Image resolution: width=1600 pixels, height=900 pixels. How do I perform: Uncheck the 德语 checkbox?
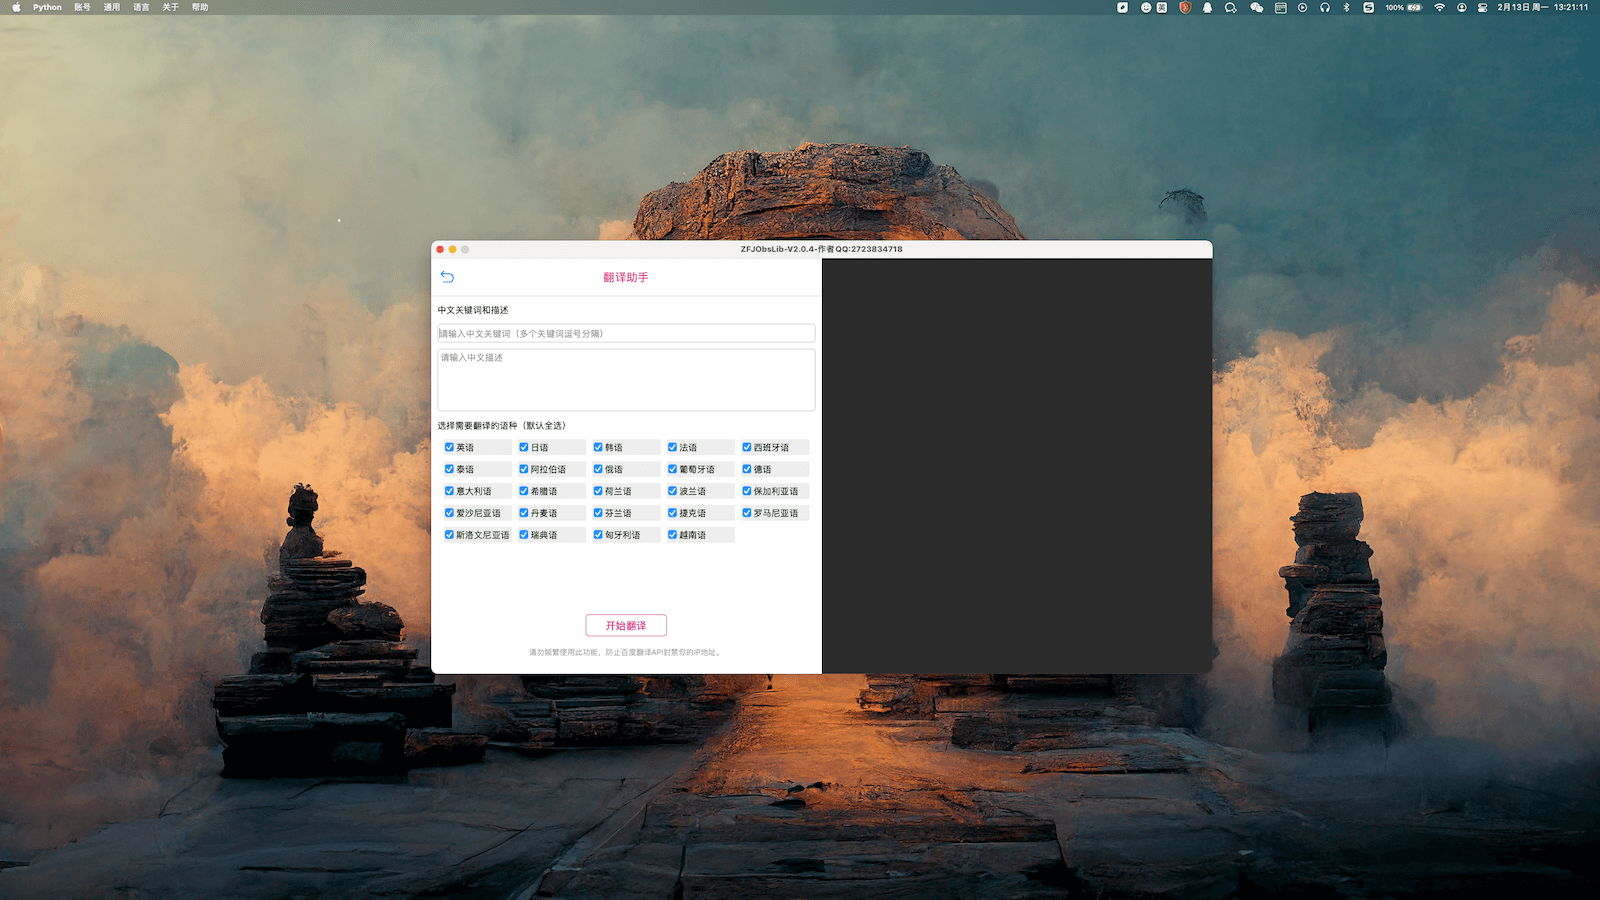747,469
